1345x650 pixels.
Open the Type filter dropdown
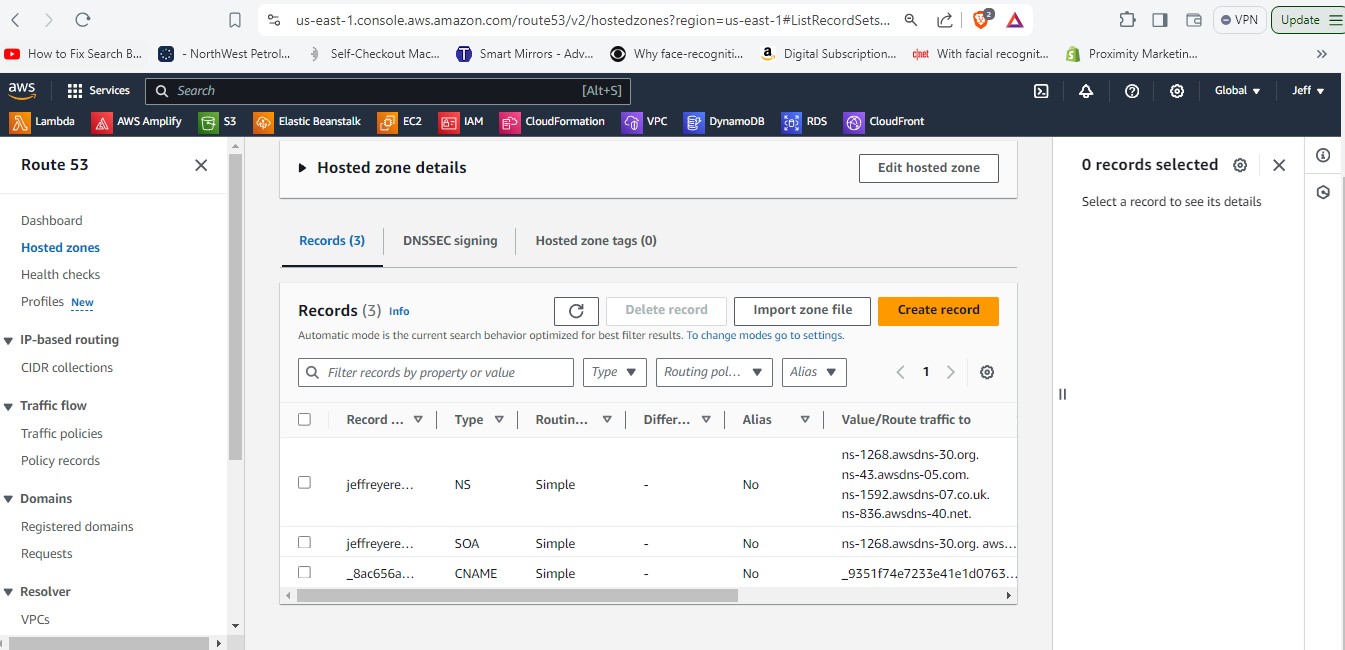(x=614, y=372)
